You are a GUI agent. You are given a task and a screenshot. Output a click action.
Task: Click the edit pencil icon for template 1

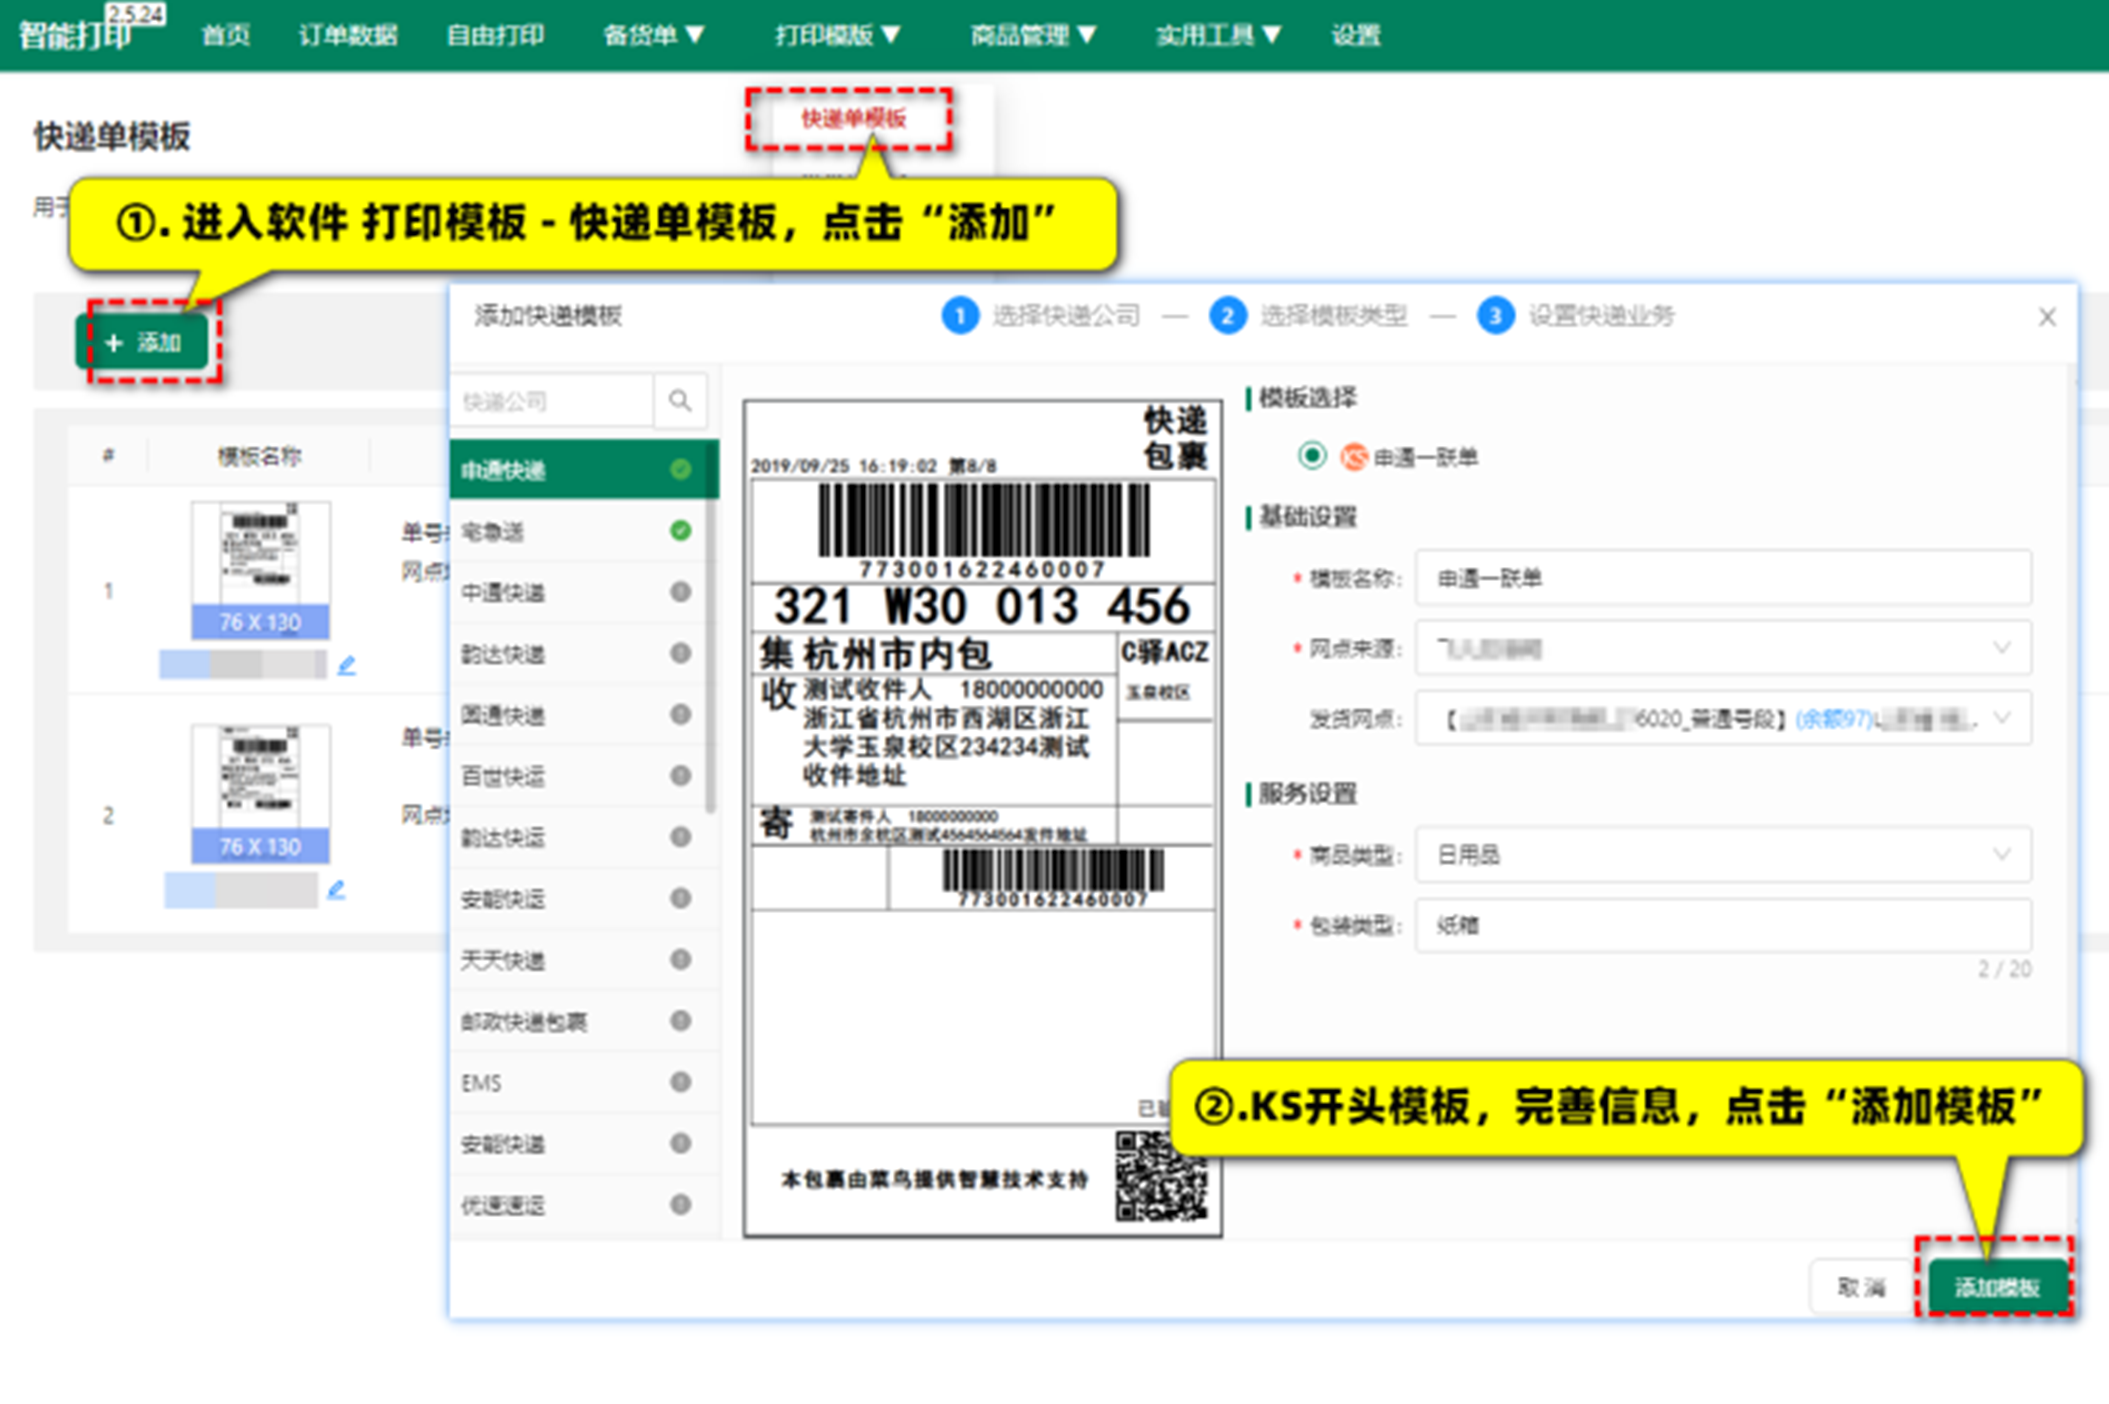347,665
